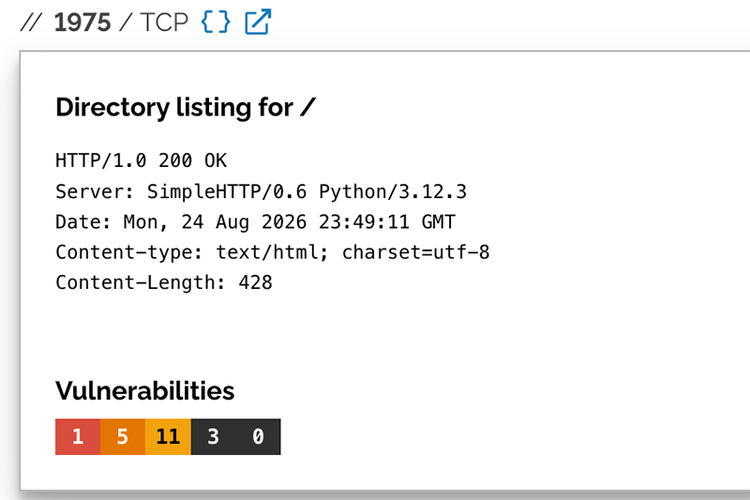Select the zero-count vulnerabilities segment

(x=258, y=437)
